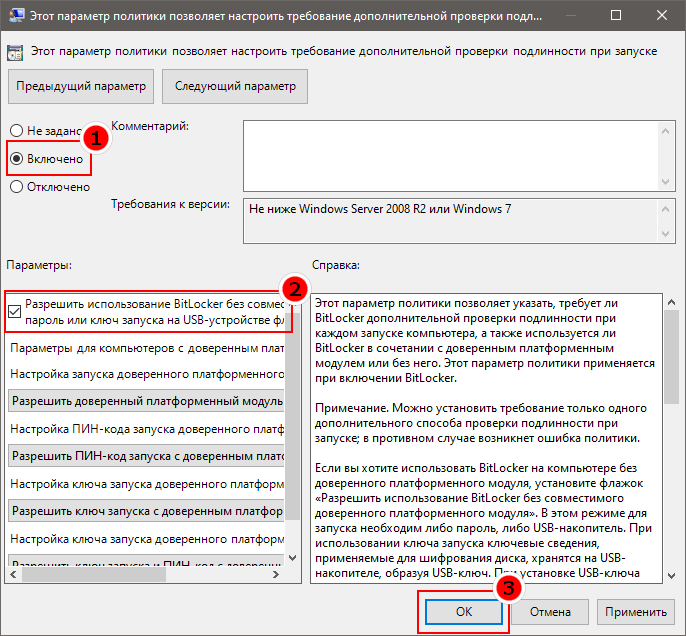Image resolution: width=686 pixels, height=636 pixels.
Task: Click the 'Параметры:' label
Action: click(39, 265)
